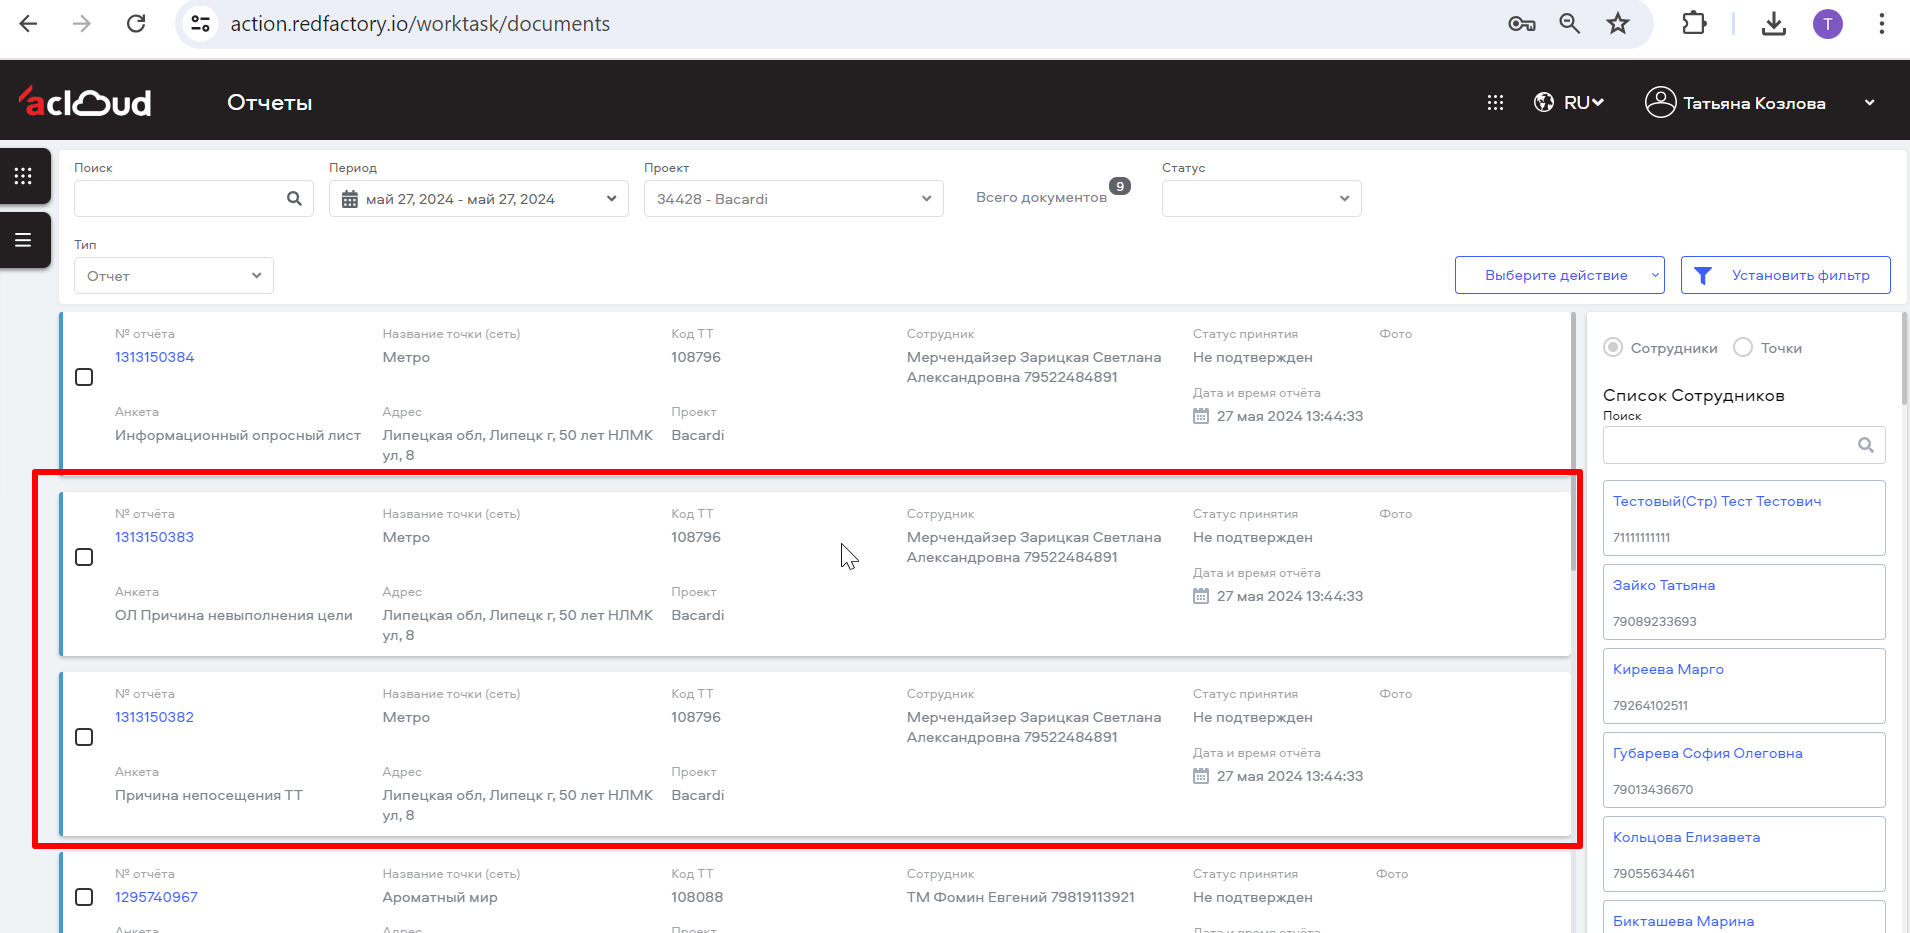This screenshot has height=933, width=1910.
Task: Open the Период date range dropdown
Action: coord(479,199)
